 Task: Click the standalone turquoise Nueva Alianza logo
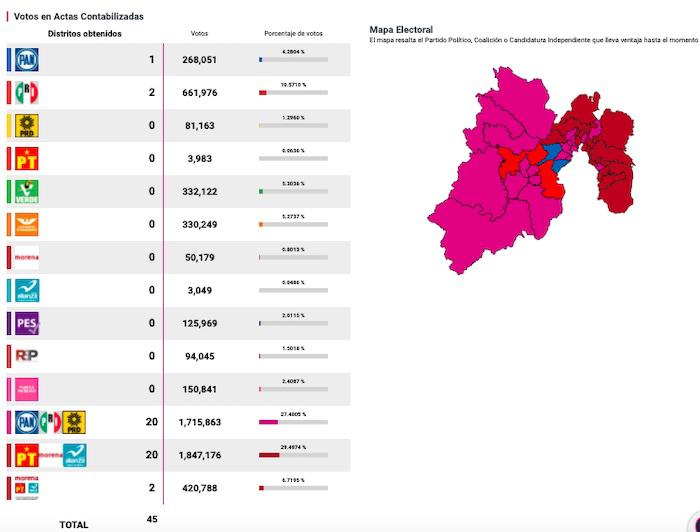tap(27, 291)
